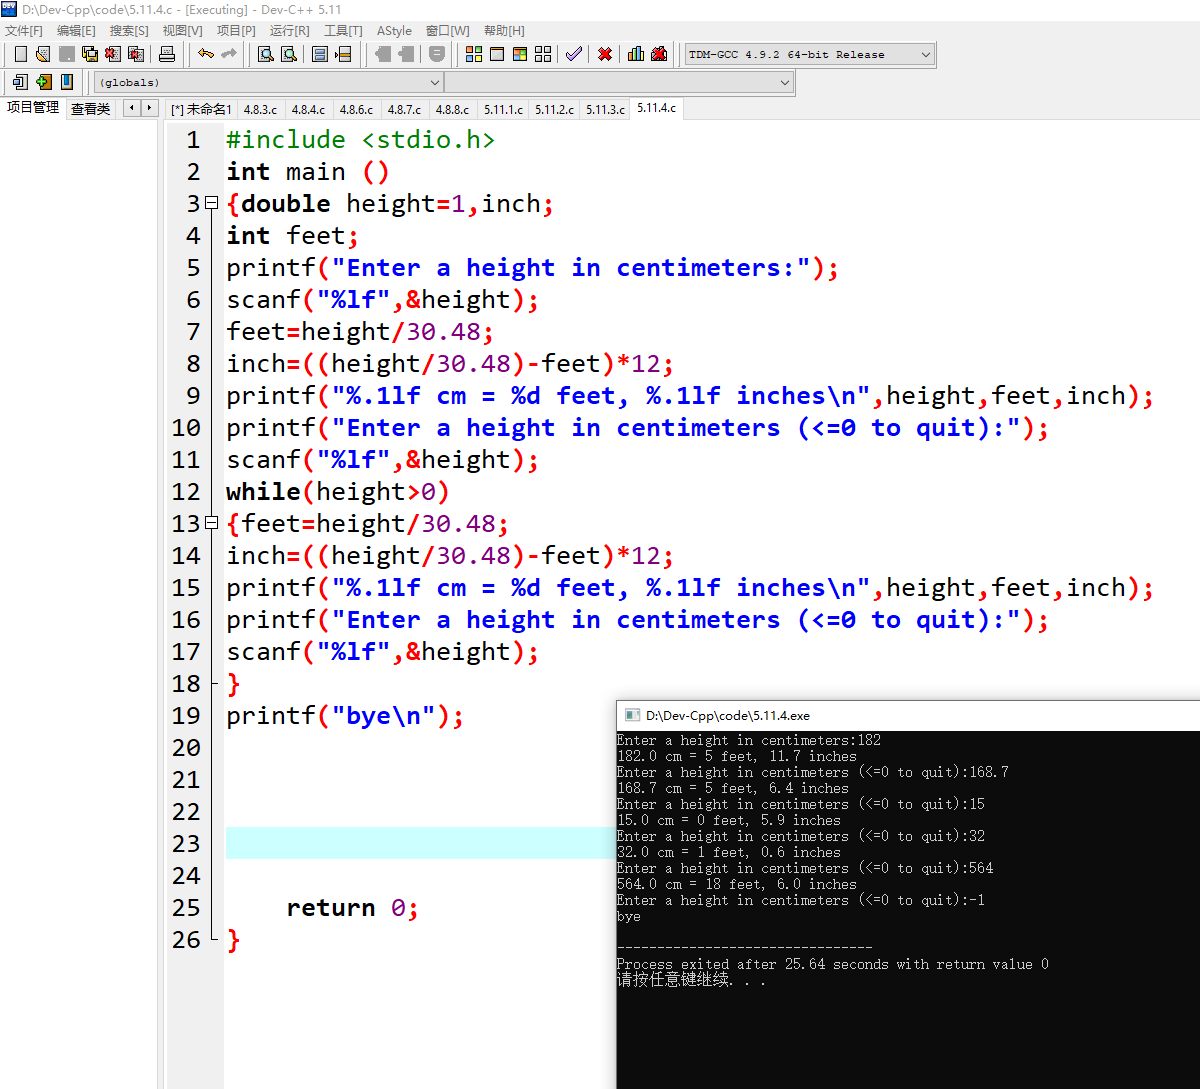Click the Go to line icon
Image resolution: width=1200 pixels, height=1089 pixels.
pyautogui.click(x=343, y=54)
